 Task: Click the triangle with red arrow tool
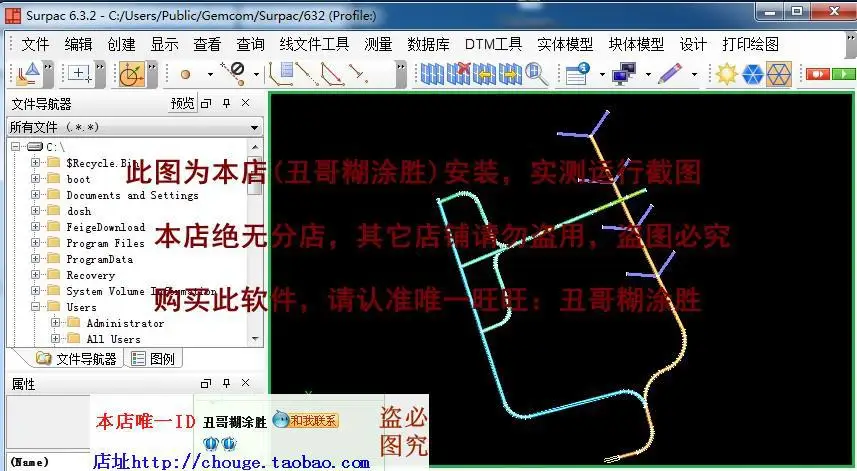[x=332, y=74]
